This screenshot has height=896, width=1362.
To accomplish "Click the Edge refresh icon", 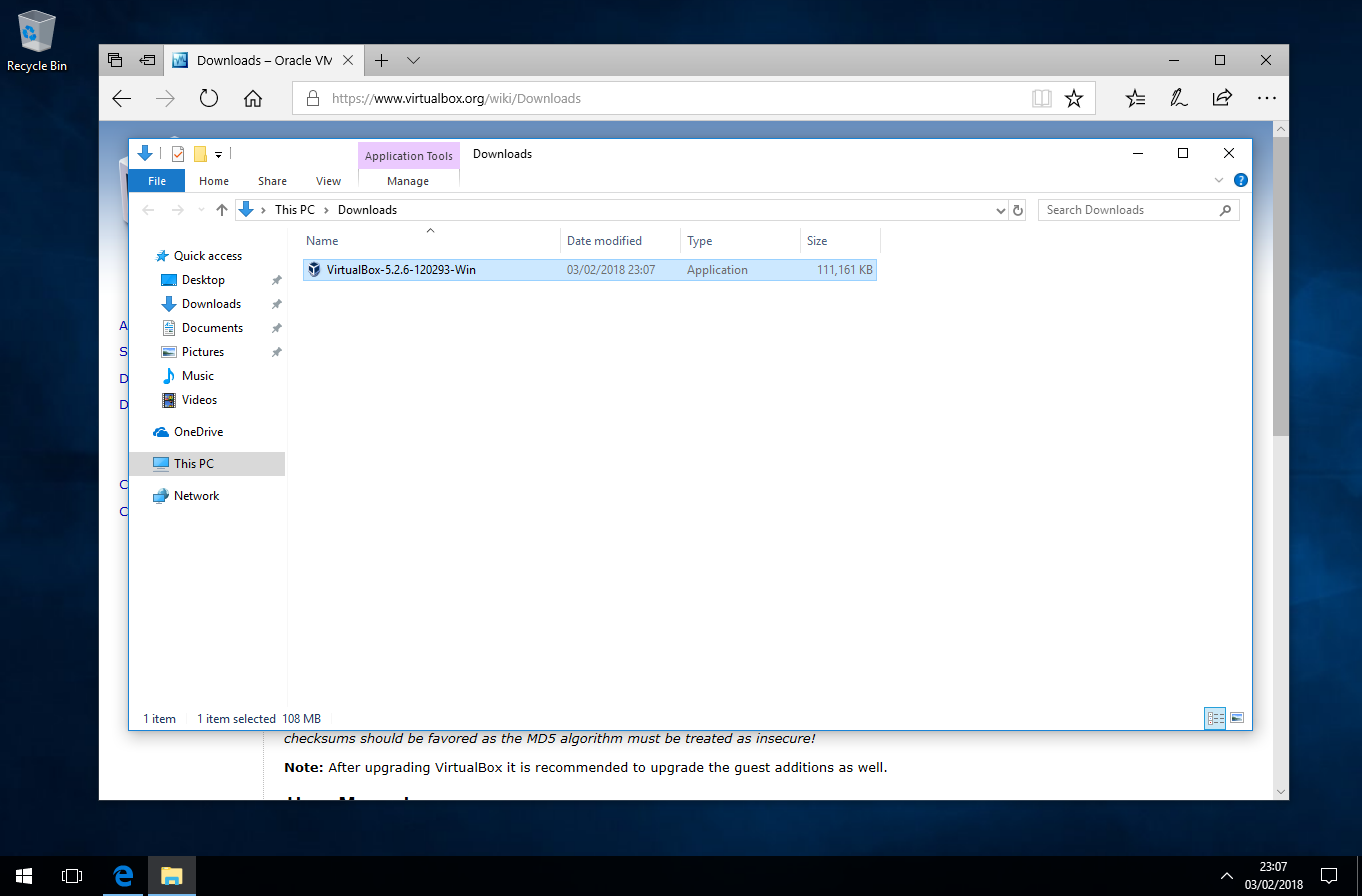I will click(209, 98).
